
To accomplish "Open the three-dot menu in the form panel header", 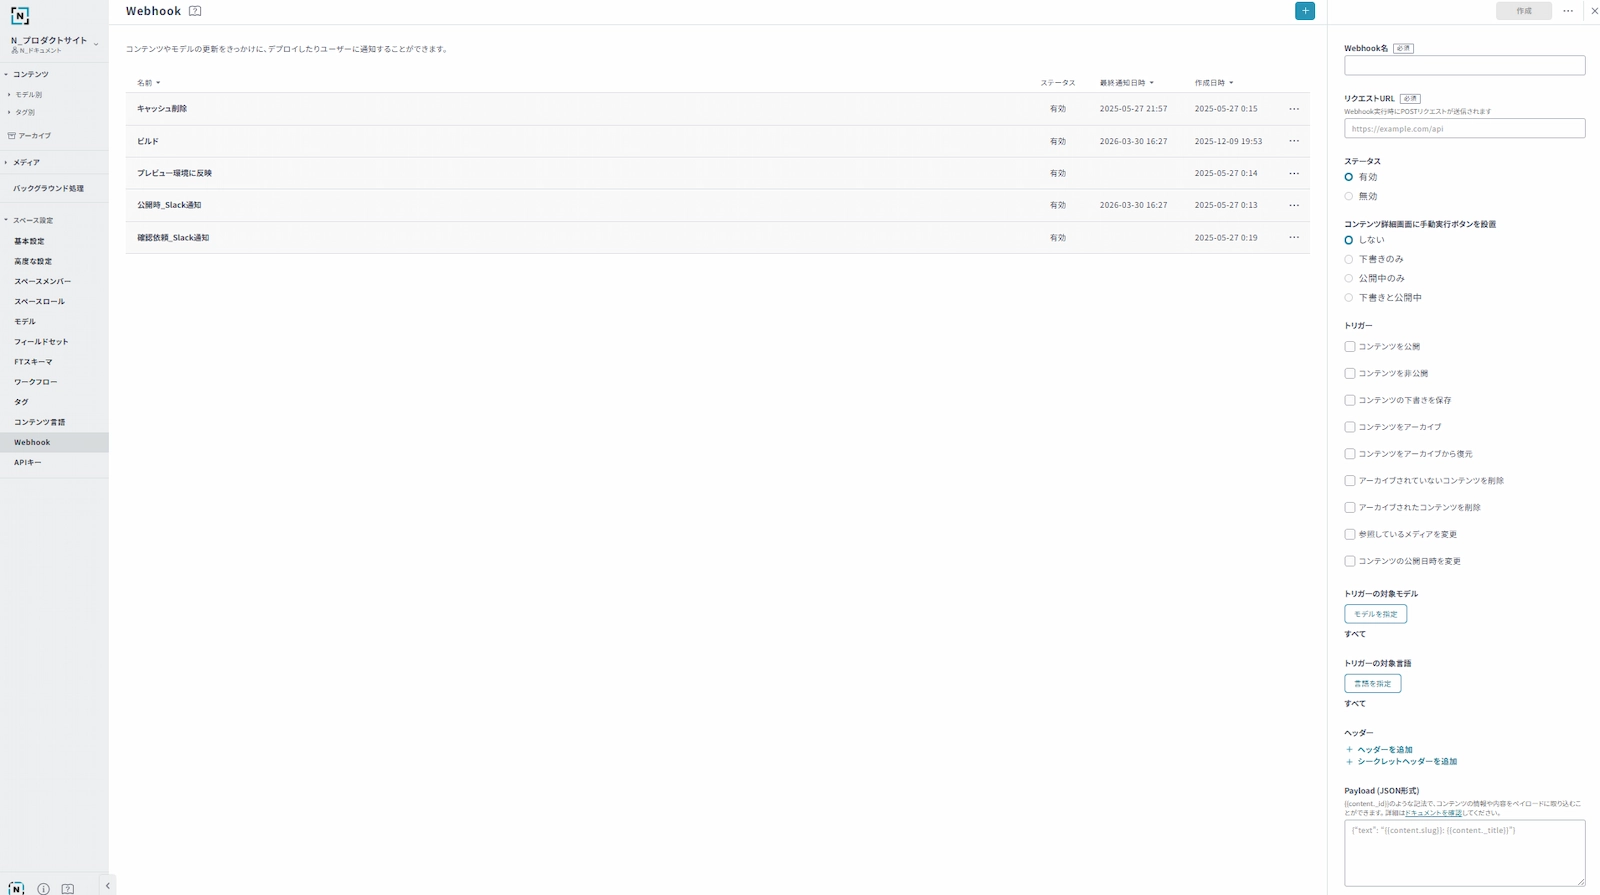I will point(1568,11).
